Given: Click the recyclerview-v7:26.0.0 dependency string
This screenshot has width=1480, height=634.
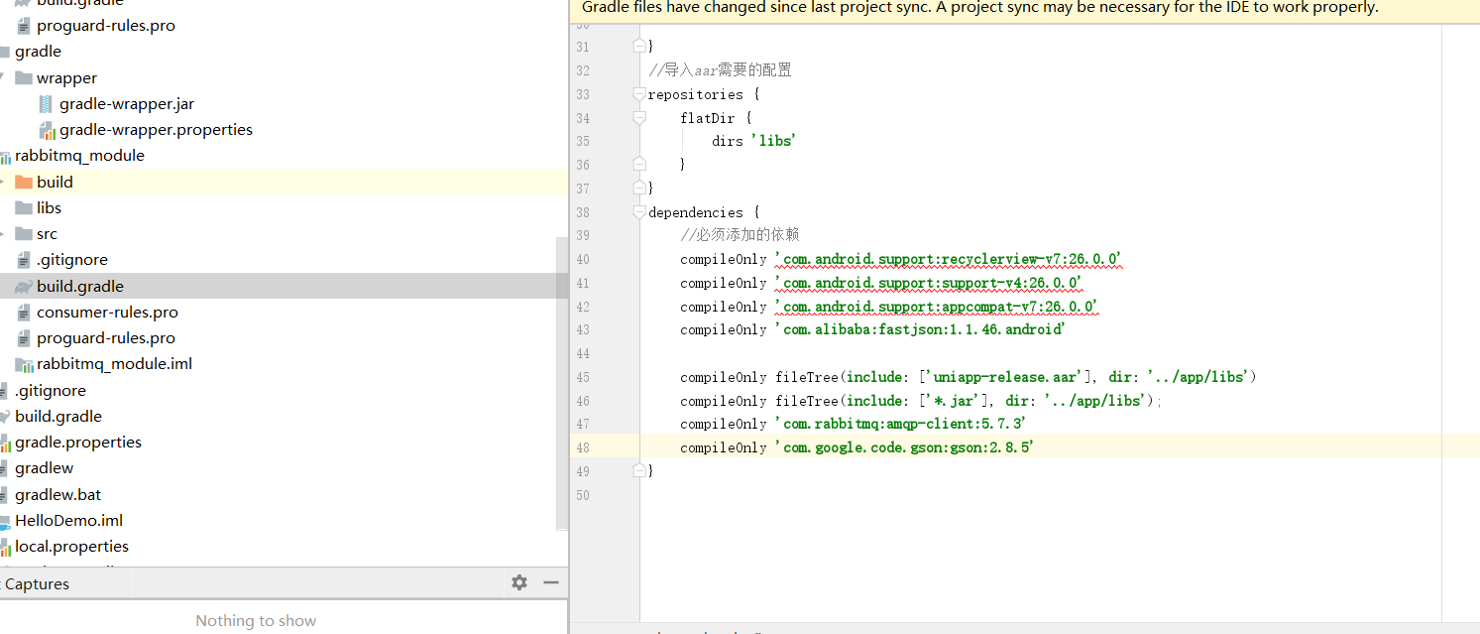Looking at the screenshot, I should (x=948, y=260).
